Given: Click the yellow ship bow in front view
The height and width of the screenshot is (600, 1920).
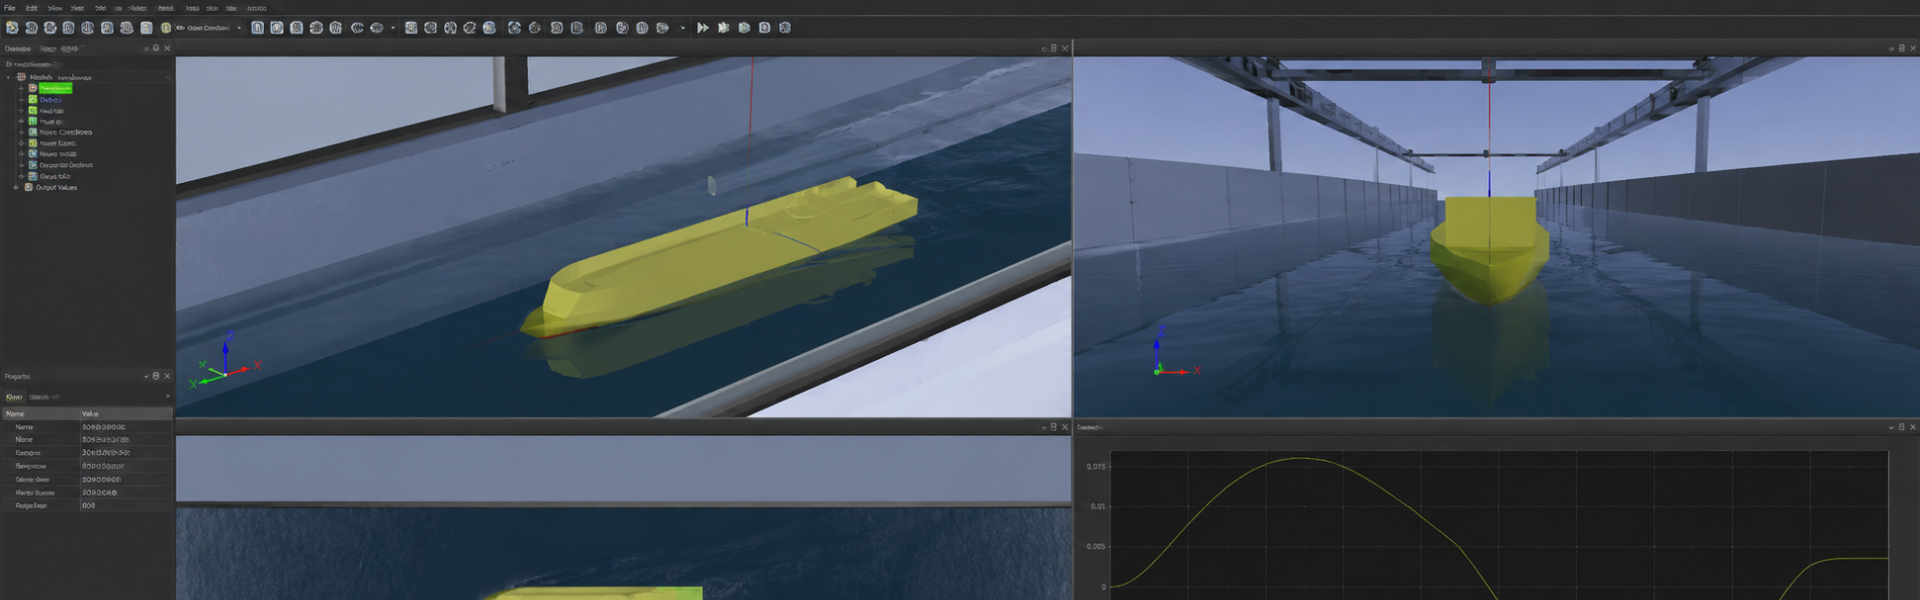Looking at the screenshot, I should [1489, 250].
